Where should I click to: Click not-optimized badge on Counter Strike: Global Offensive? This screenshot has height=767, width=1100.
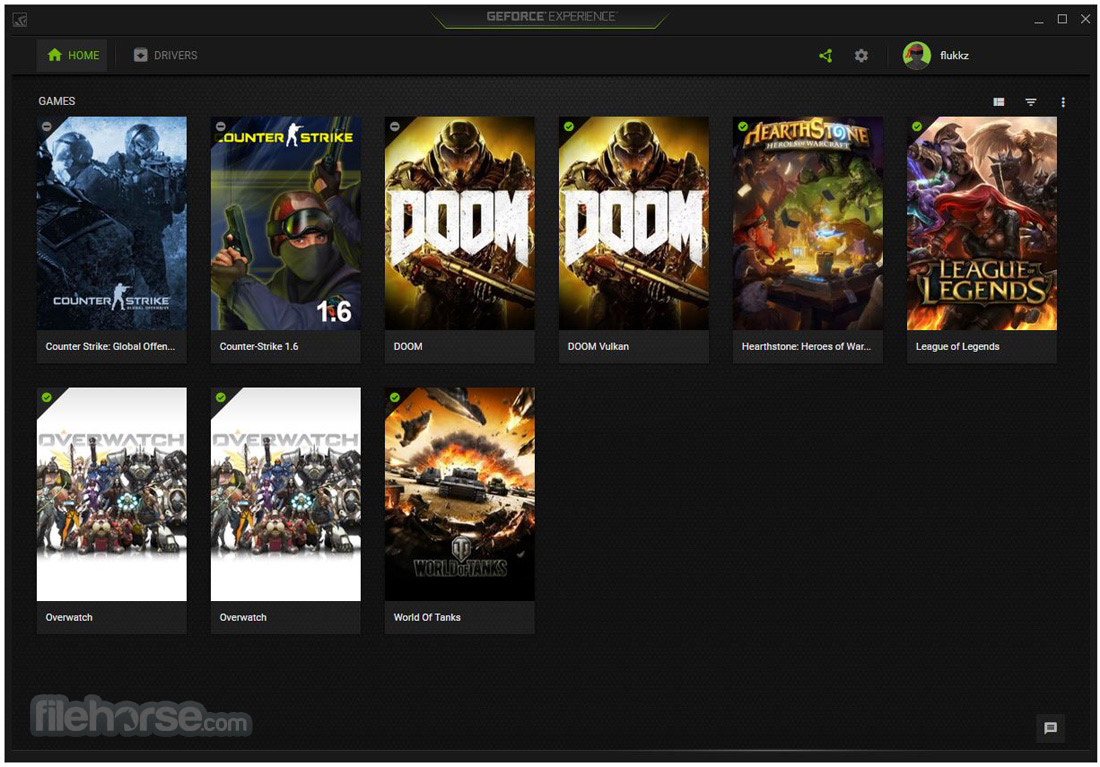coord(47,126)
